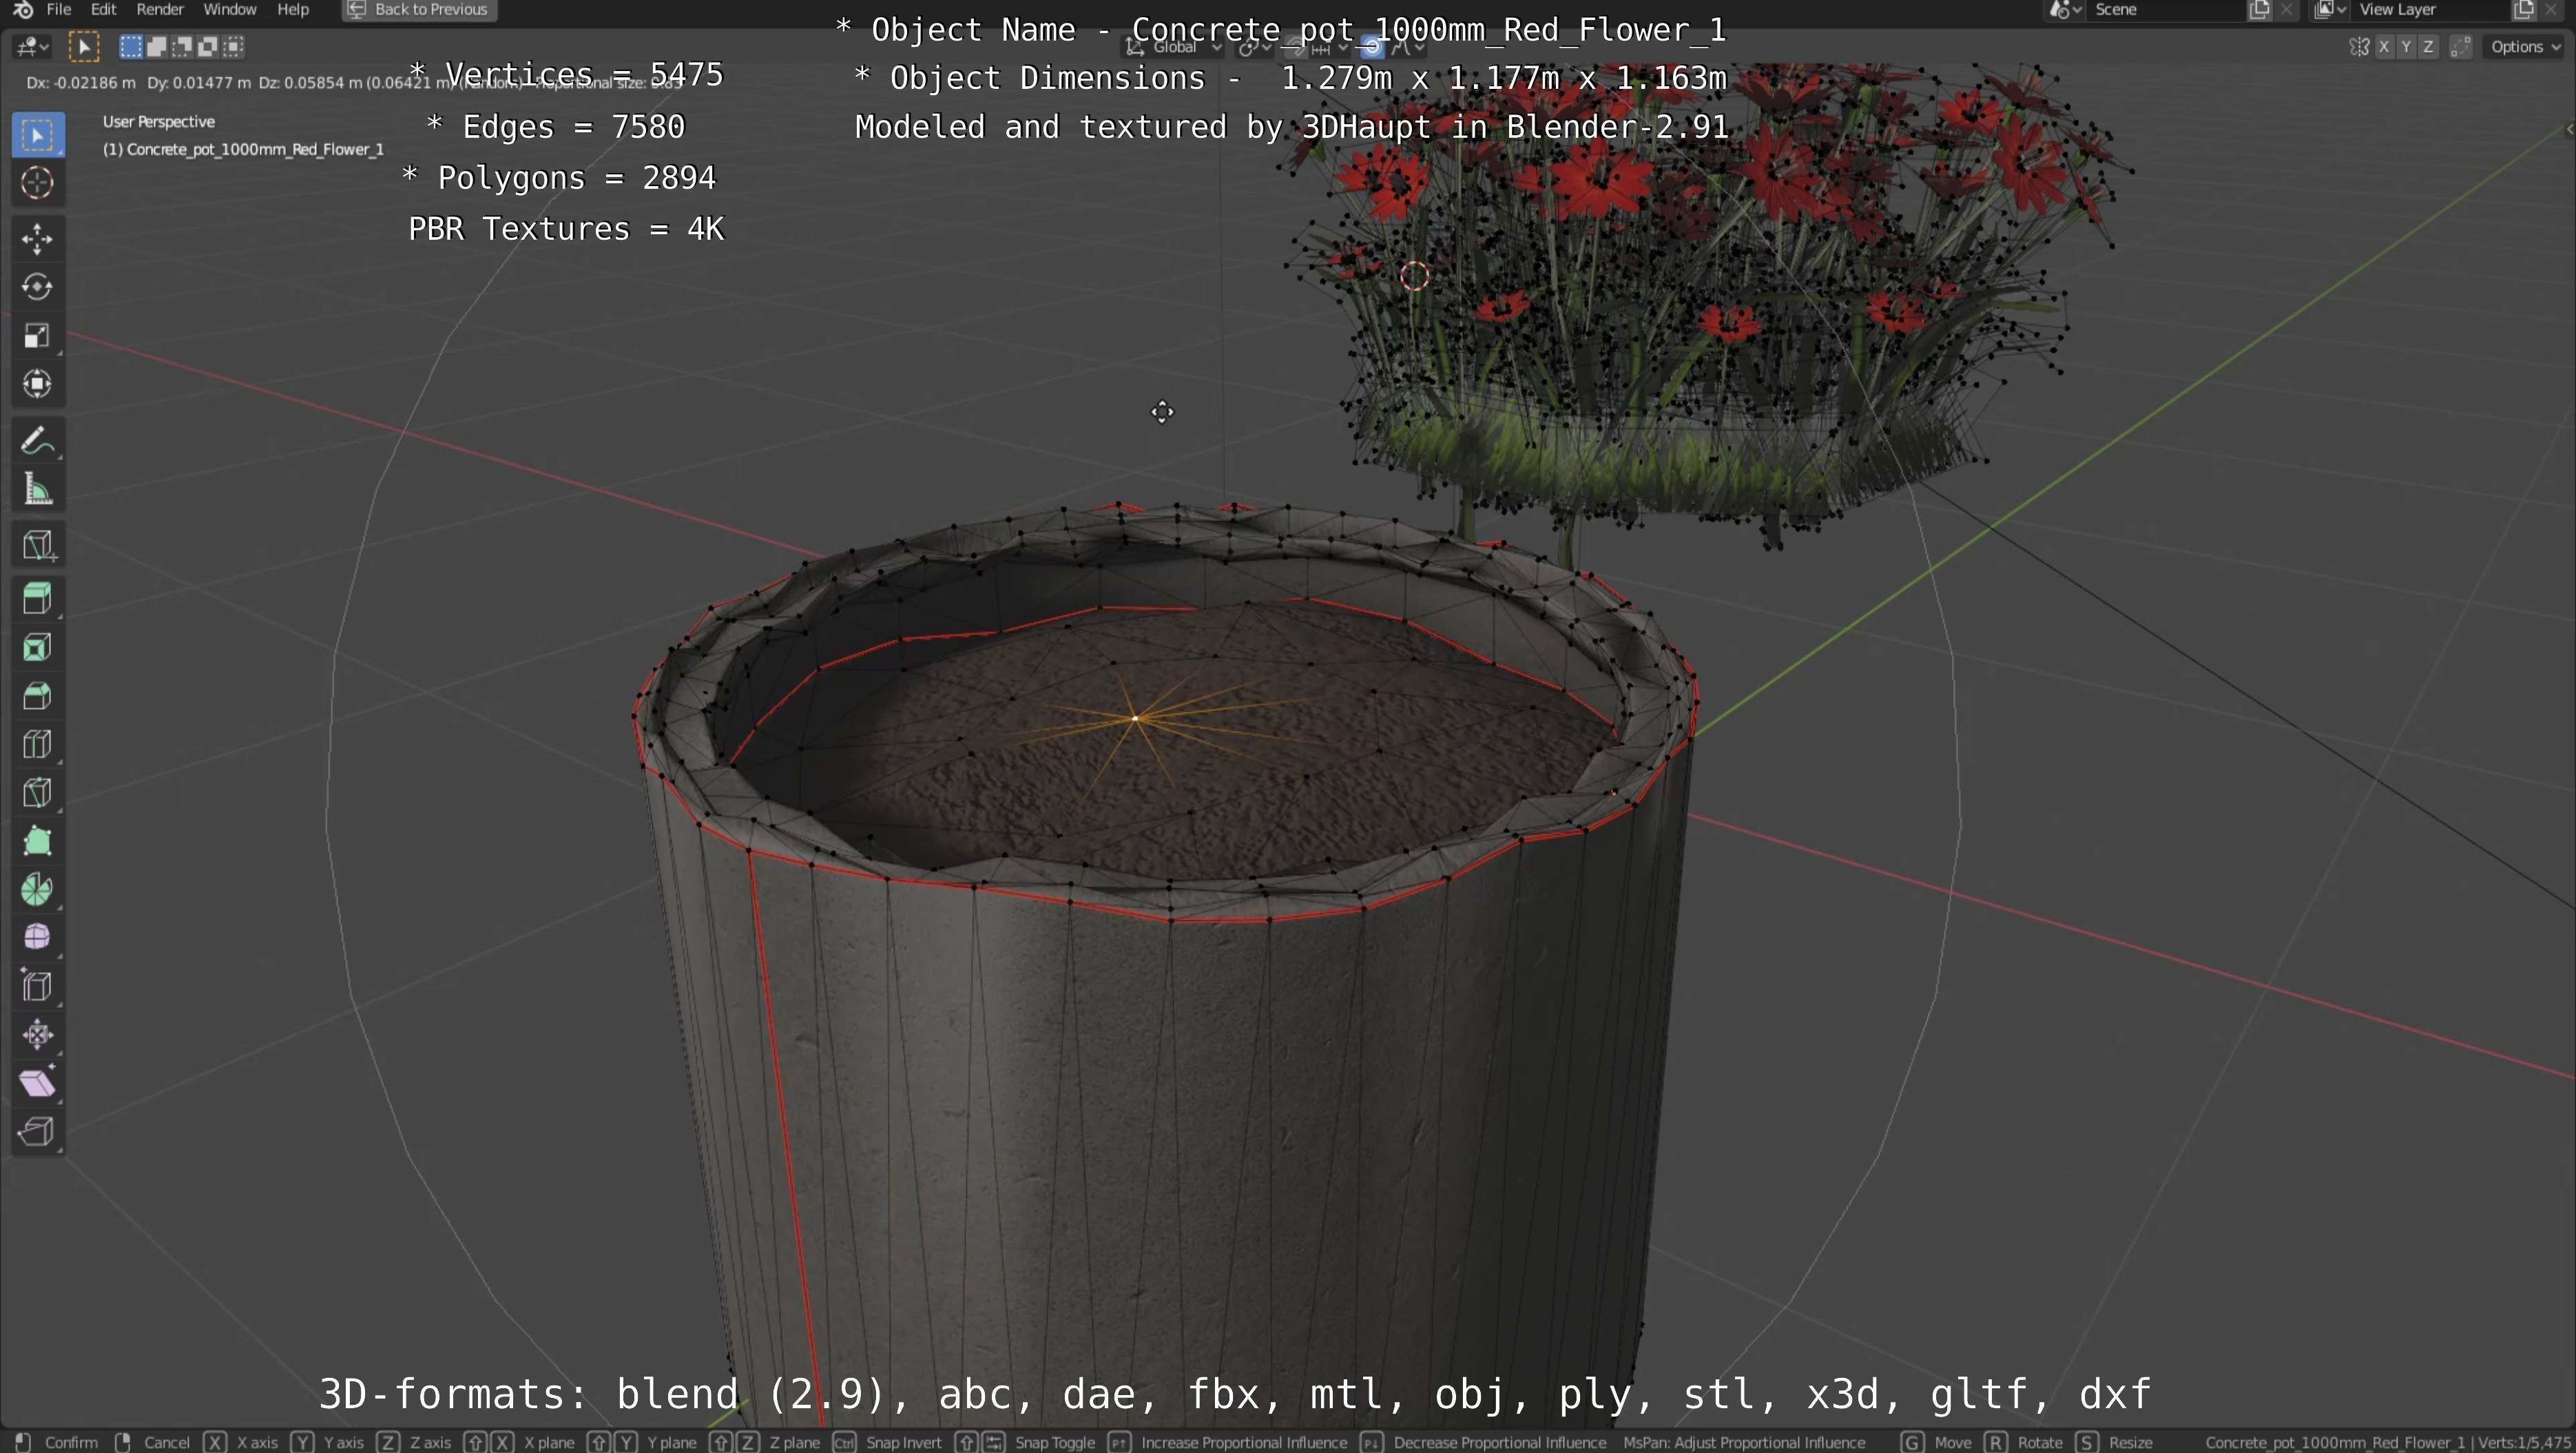2576x1453 pixels.
Task: Delete the scene with the X button
Action: pos(2286,10)
